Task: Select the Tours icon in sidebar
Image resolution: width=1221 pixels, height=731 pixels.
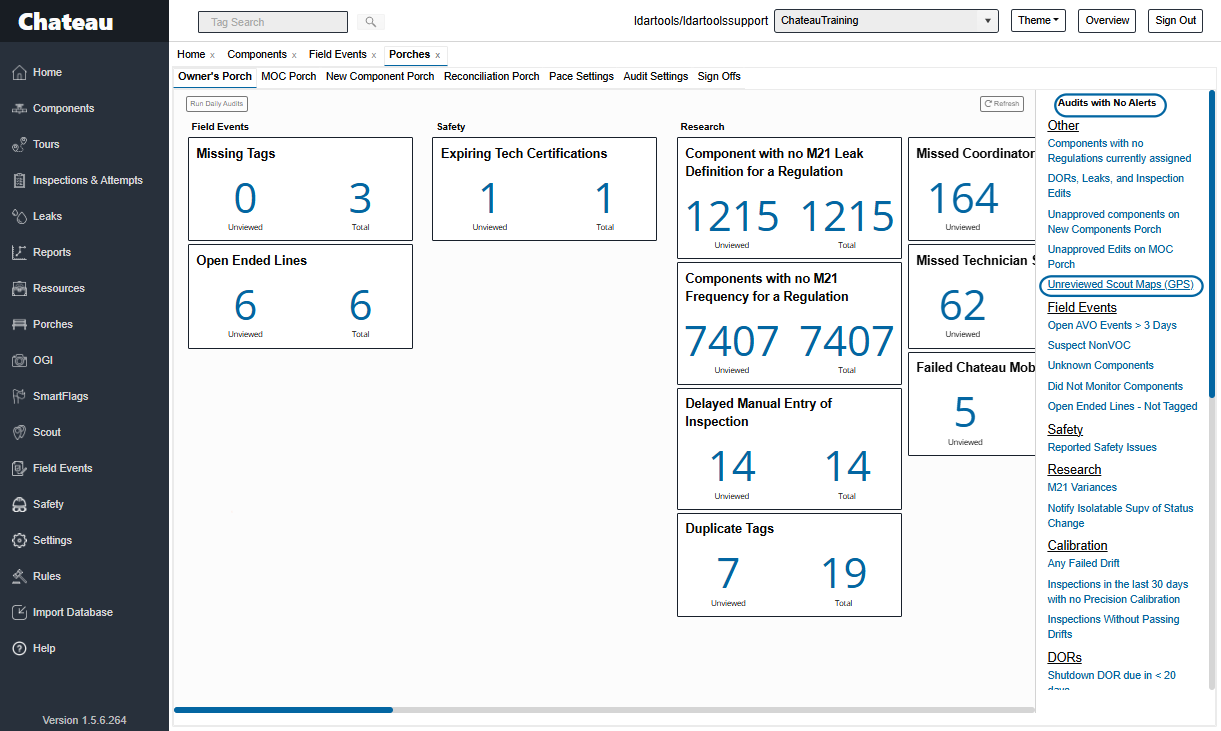Action: coord(18,144)
